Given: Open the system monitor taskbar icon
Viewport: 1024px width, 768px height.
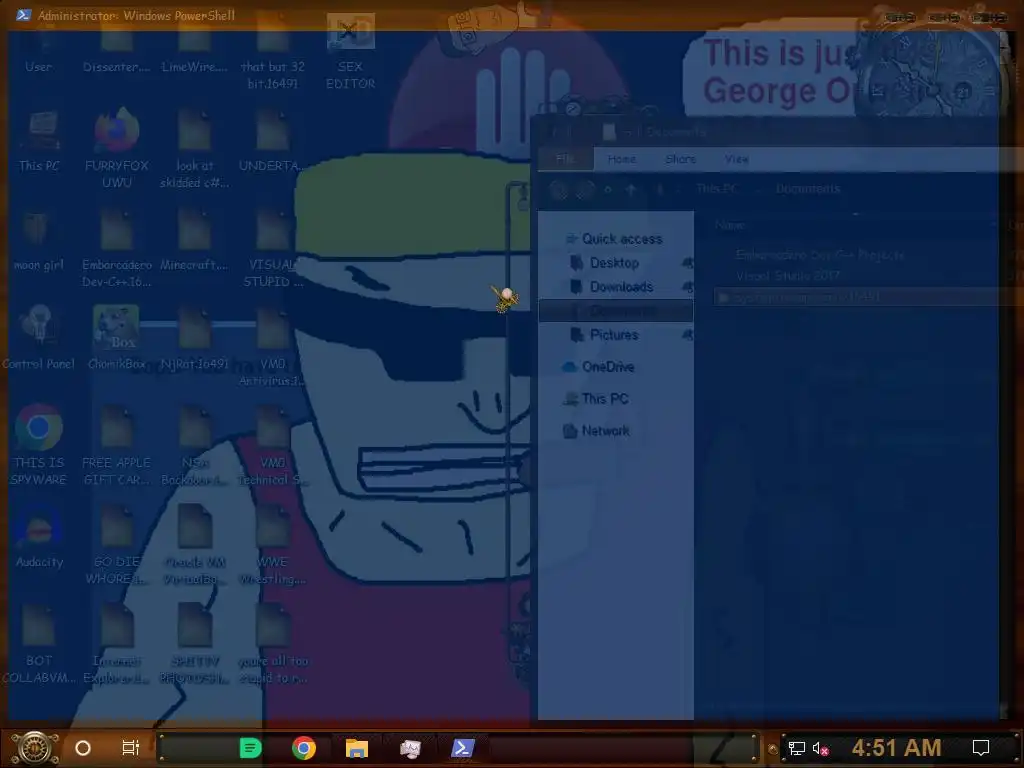Looking at the screenshot, I should (410, 748).
